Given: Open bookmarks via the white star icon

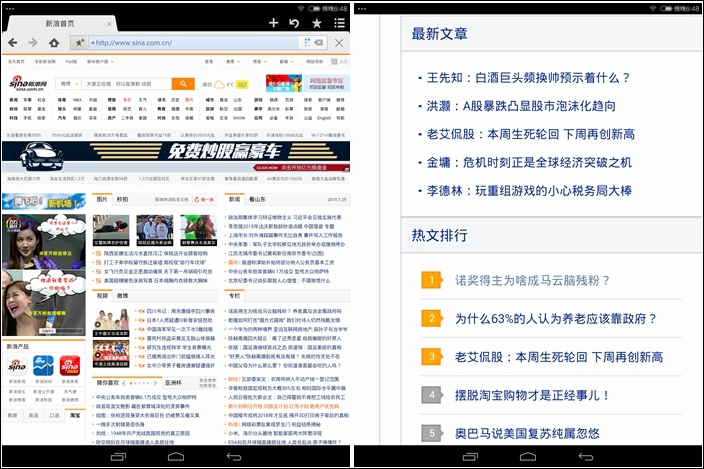Looking at the screenshot, I should point(317,23).
